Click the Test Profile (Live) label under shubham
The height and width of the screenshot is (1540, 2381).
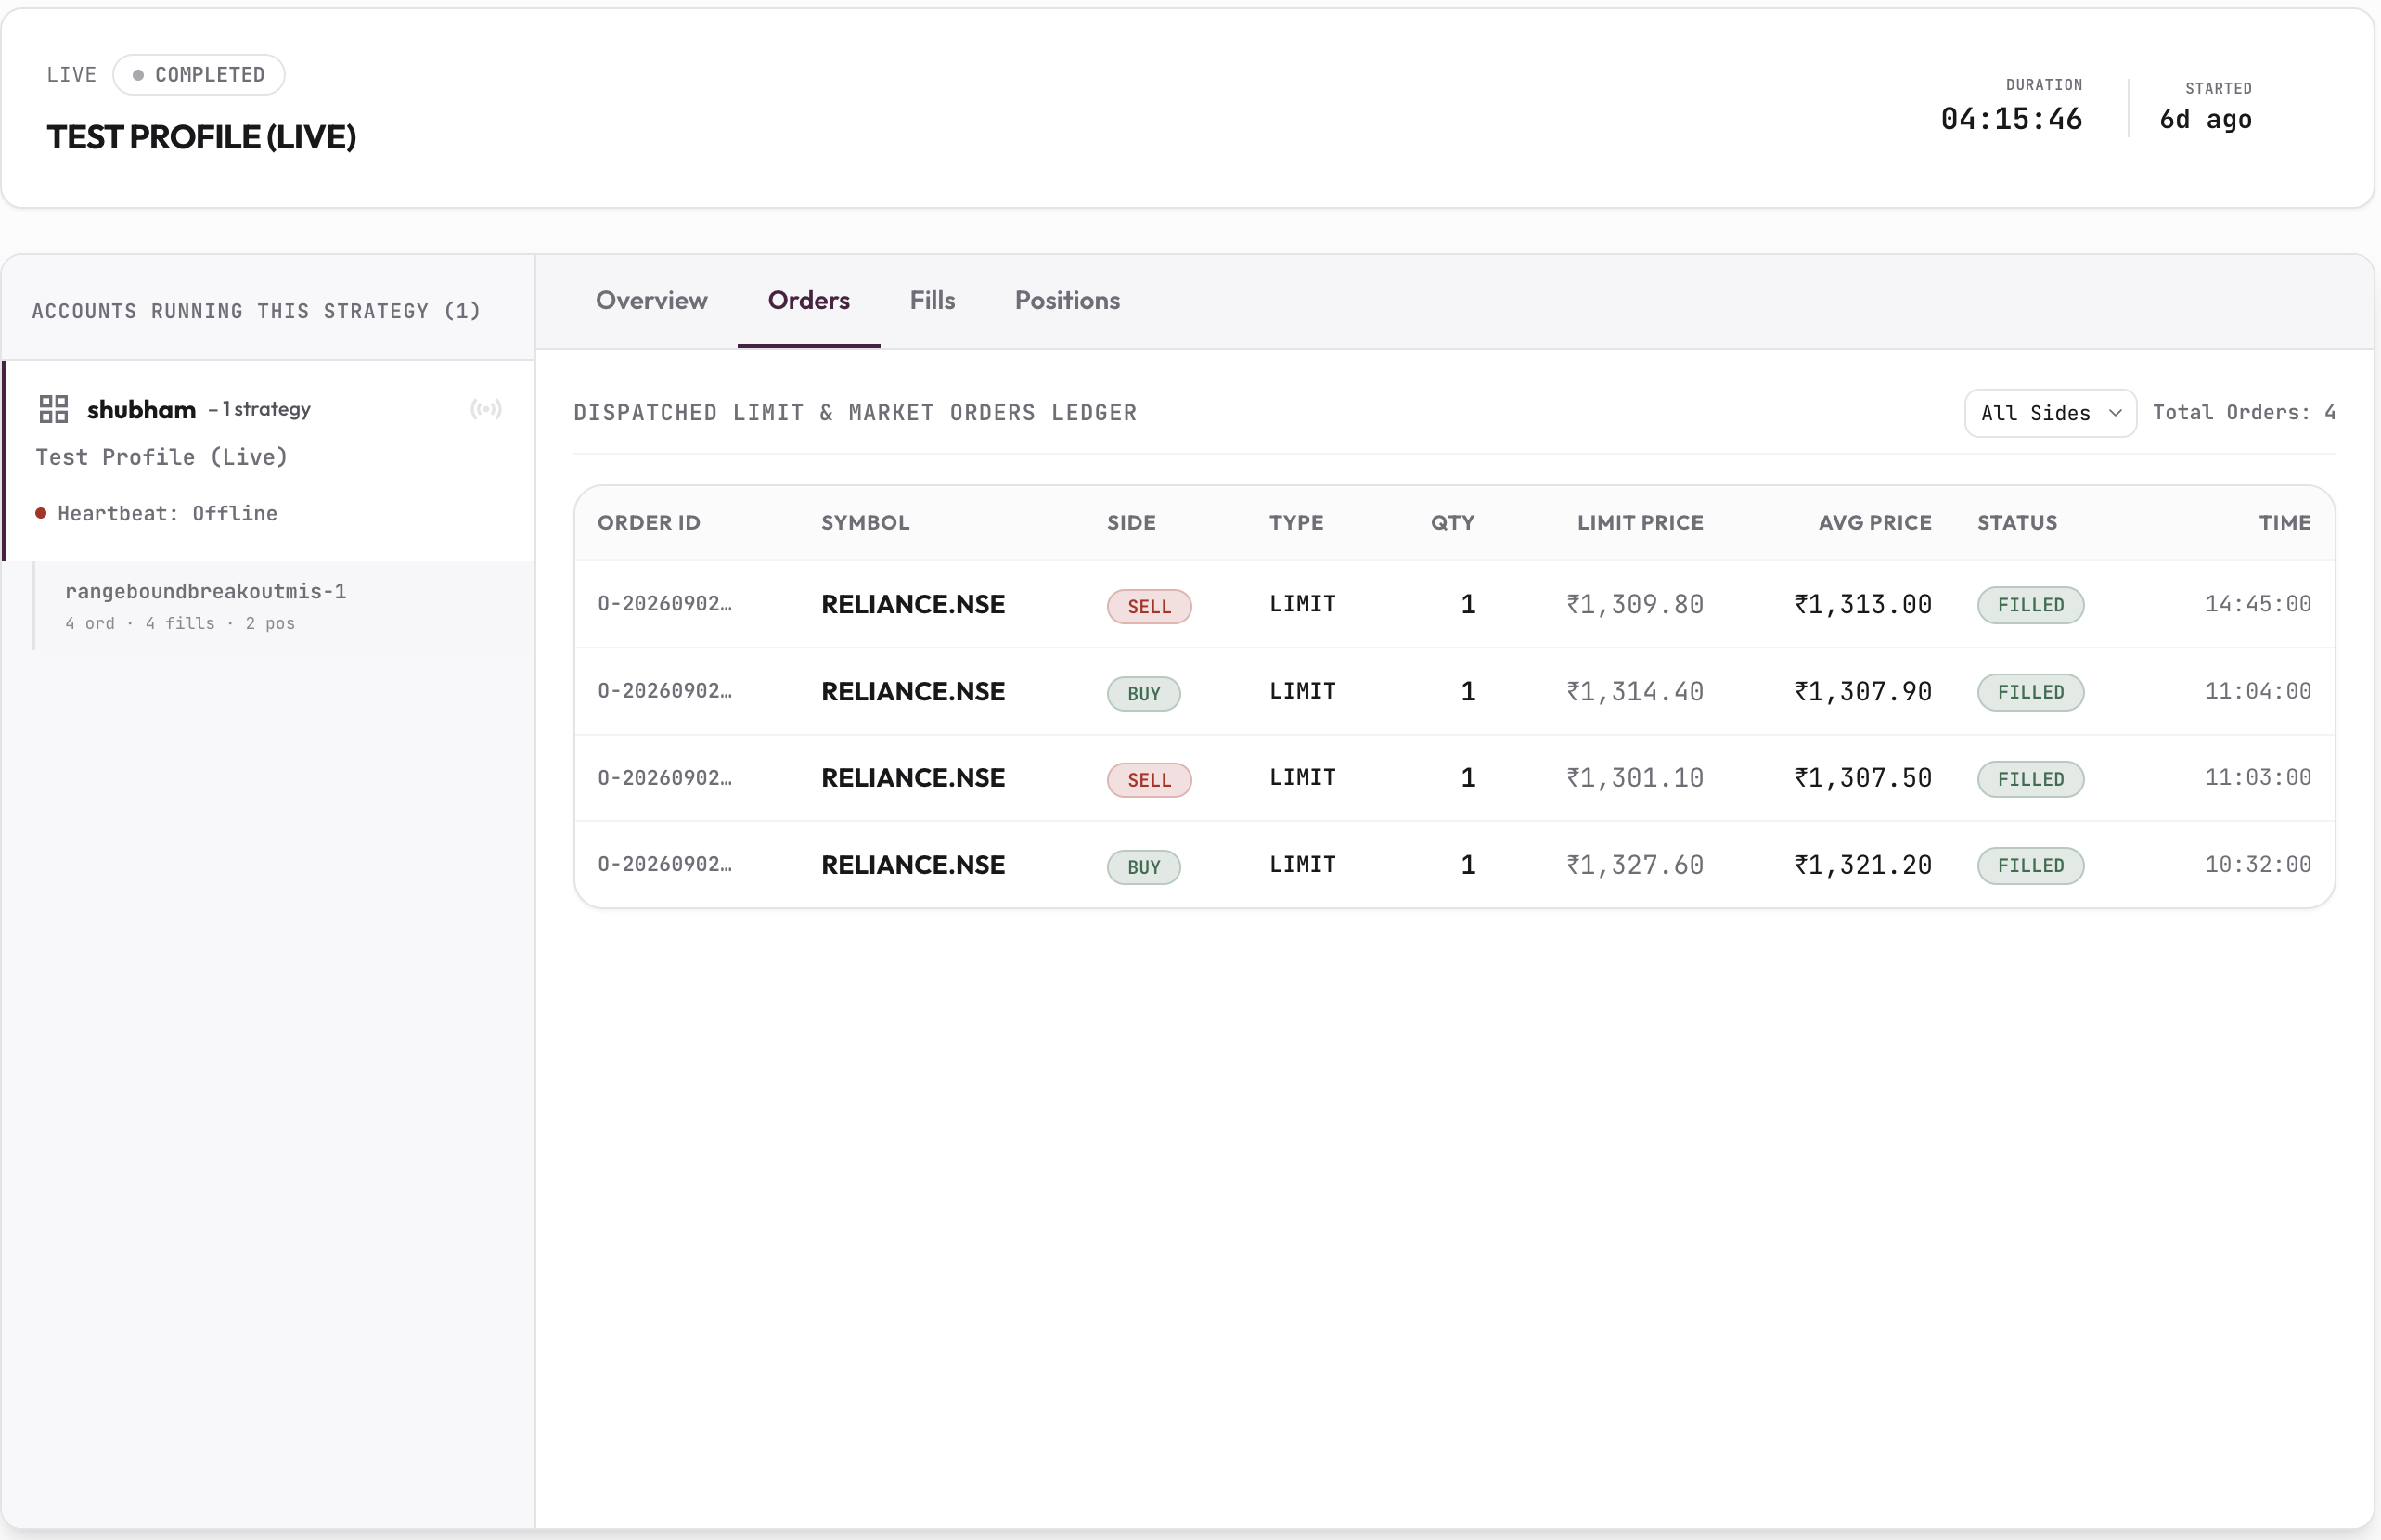click(x=162, y=457)
